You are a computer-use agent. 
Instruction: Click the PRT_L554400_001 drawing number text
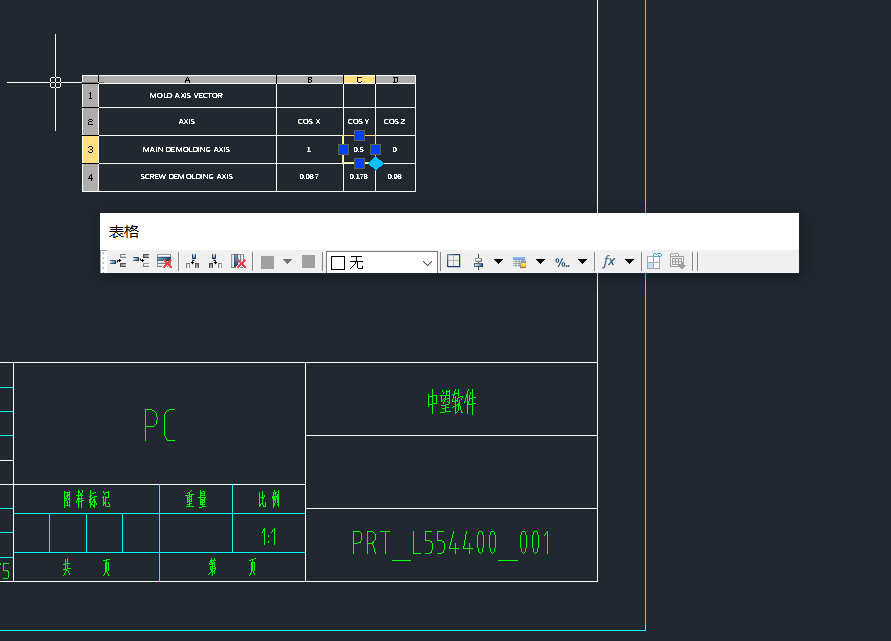pyautogui.click(x=451, y=544)
